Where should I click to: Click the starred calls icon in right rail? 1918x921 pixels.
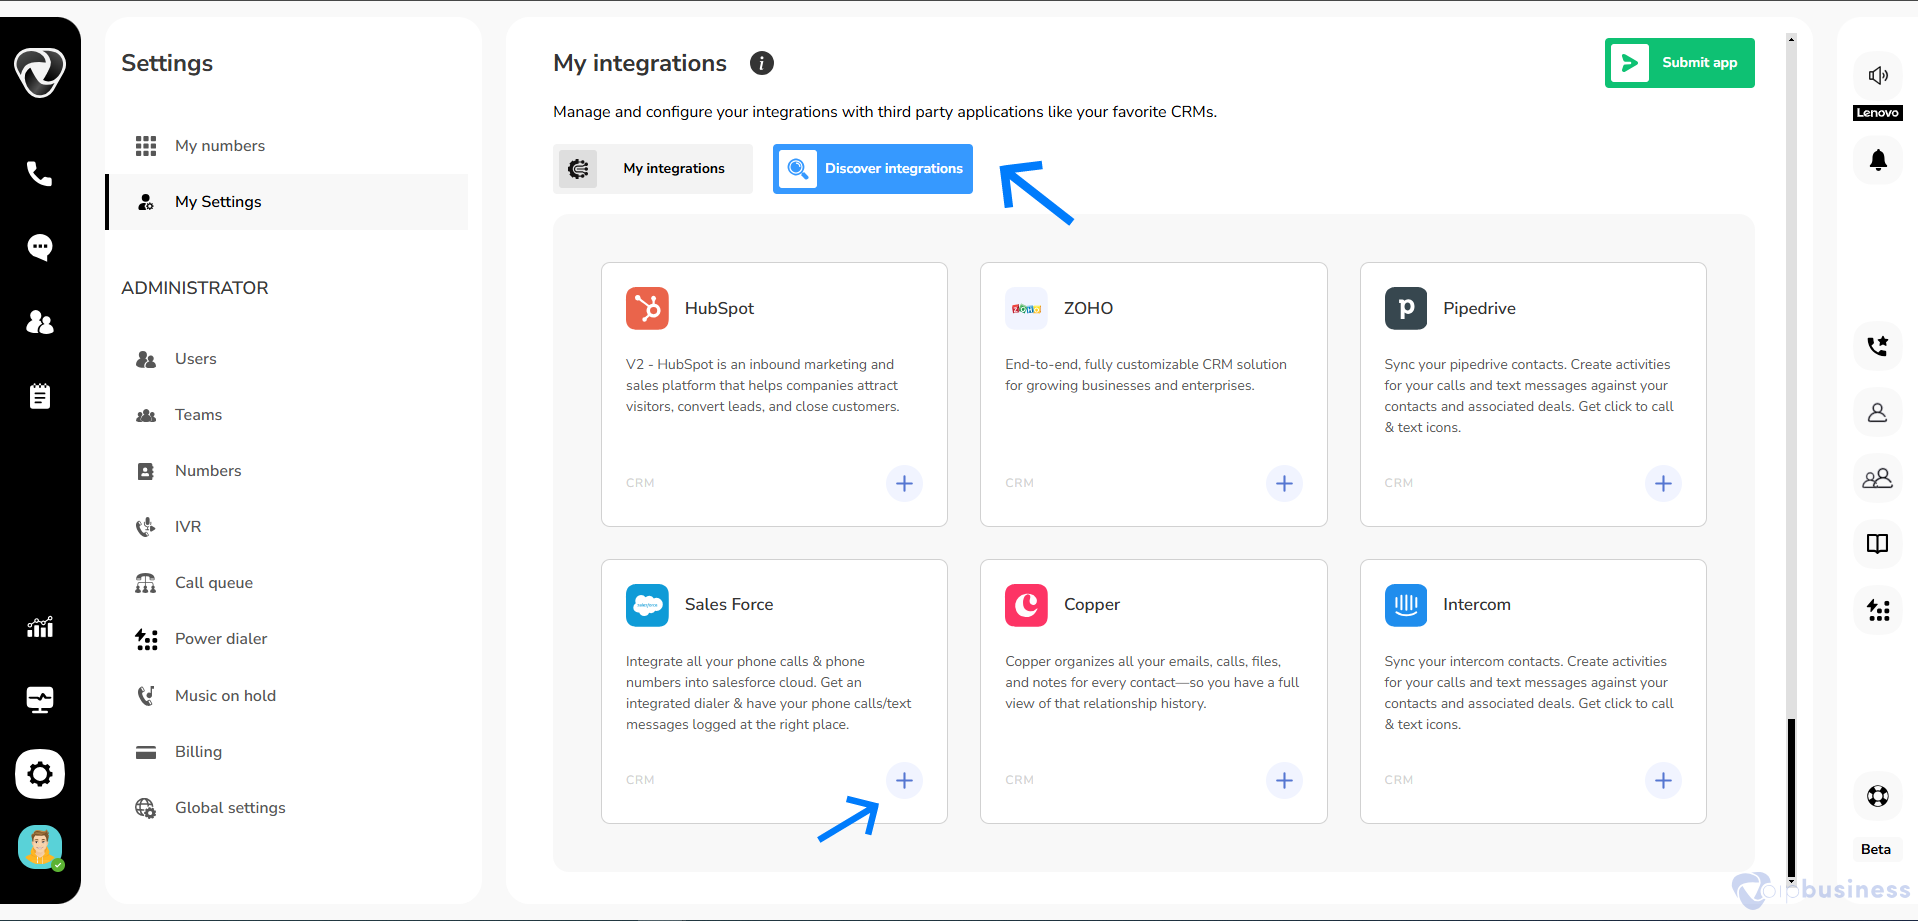1878,346
